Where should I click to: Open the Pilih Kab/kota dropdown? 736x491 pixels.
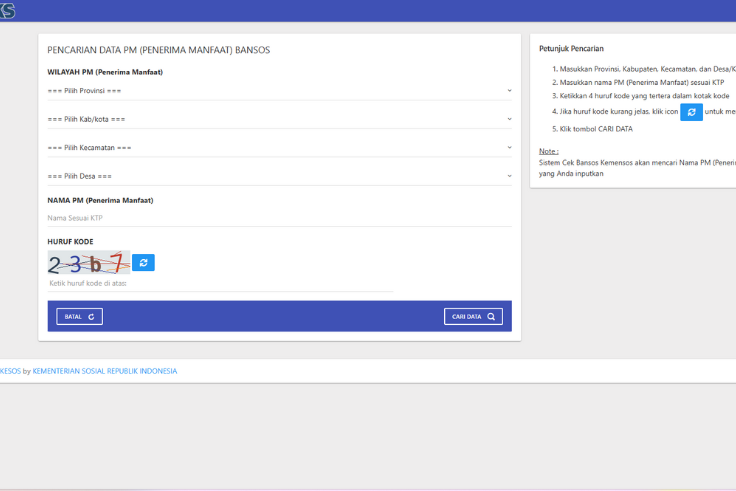[279, 119]
